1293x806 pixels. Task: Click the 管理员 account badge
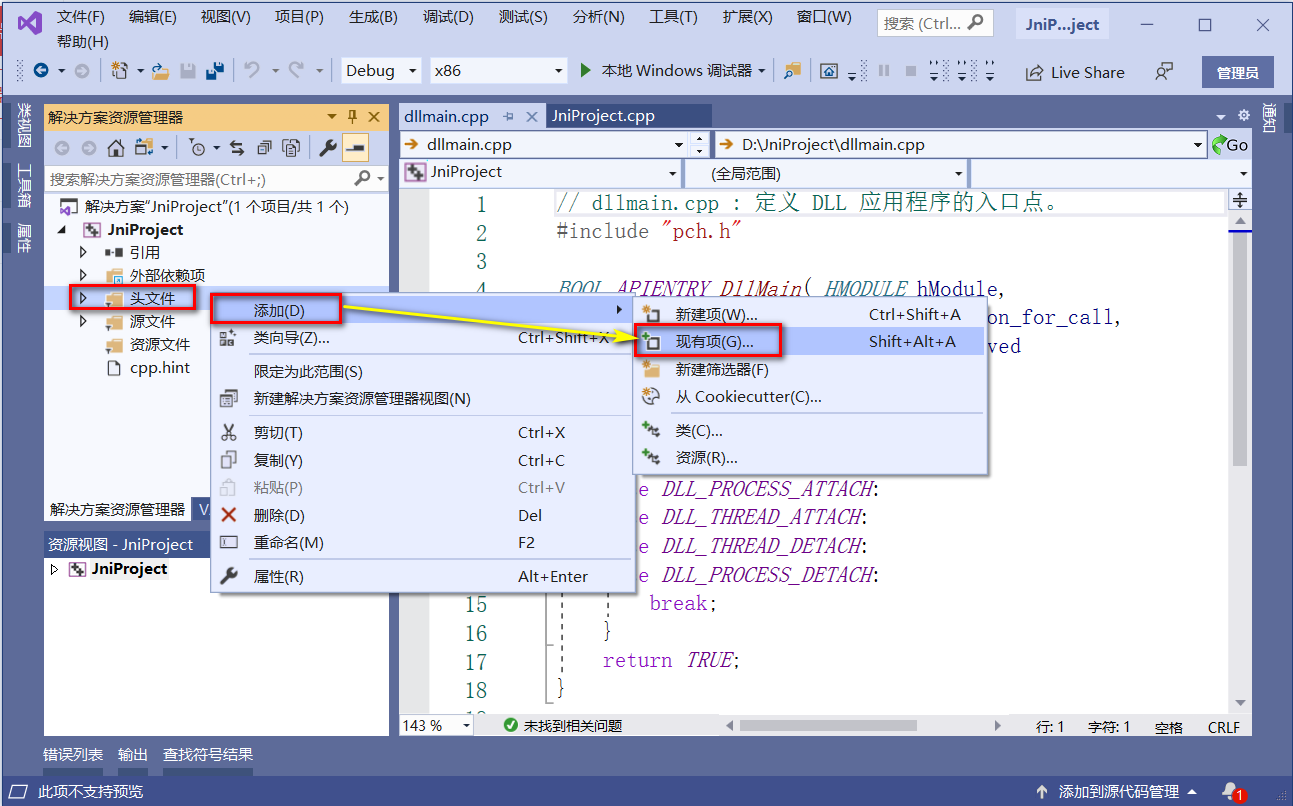tap(1237, 72)
